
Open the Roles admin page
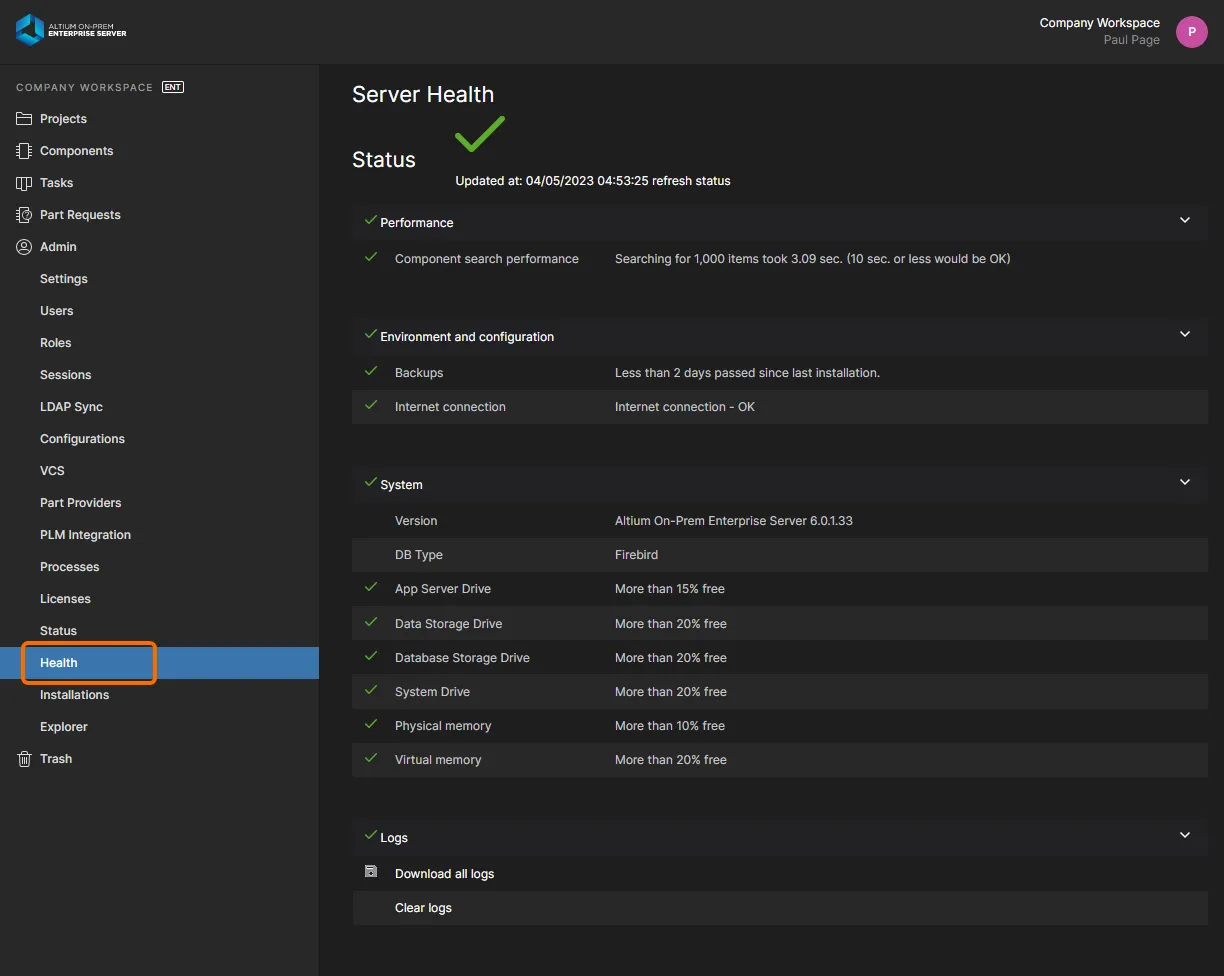[x=55, y=343]
